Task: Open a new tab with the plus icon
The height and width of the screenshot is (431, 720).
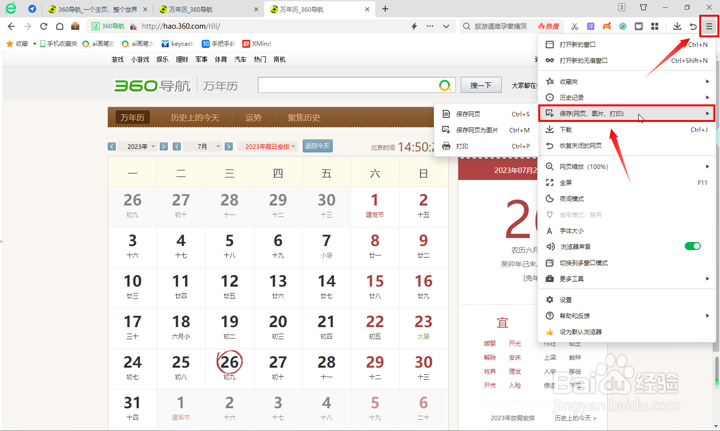Action: click(x=385, y=9)
